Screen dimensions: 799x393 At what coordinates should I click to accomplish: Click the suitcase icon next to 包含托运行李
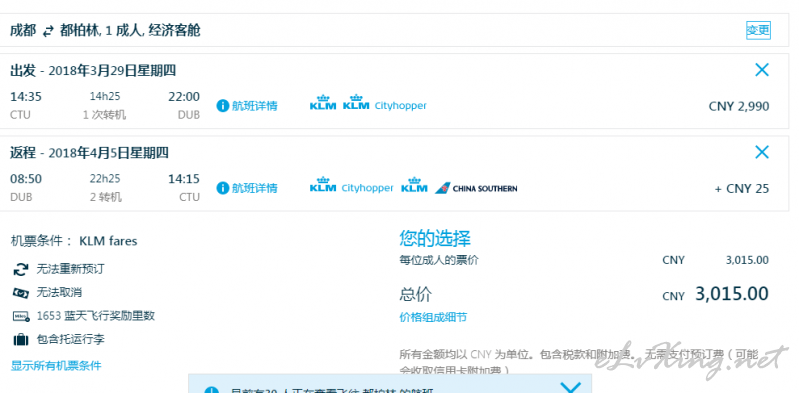click(x=21, y=339)
